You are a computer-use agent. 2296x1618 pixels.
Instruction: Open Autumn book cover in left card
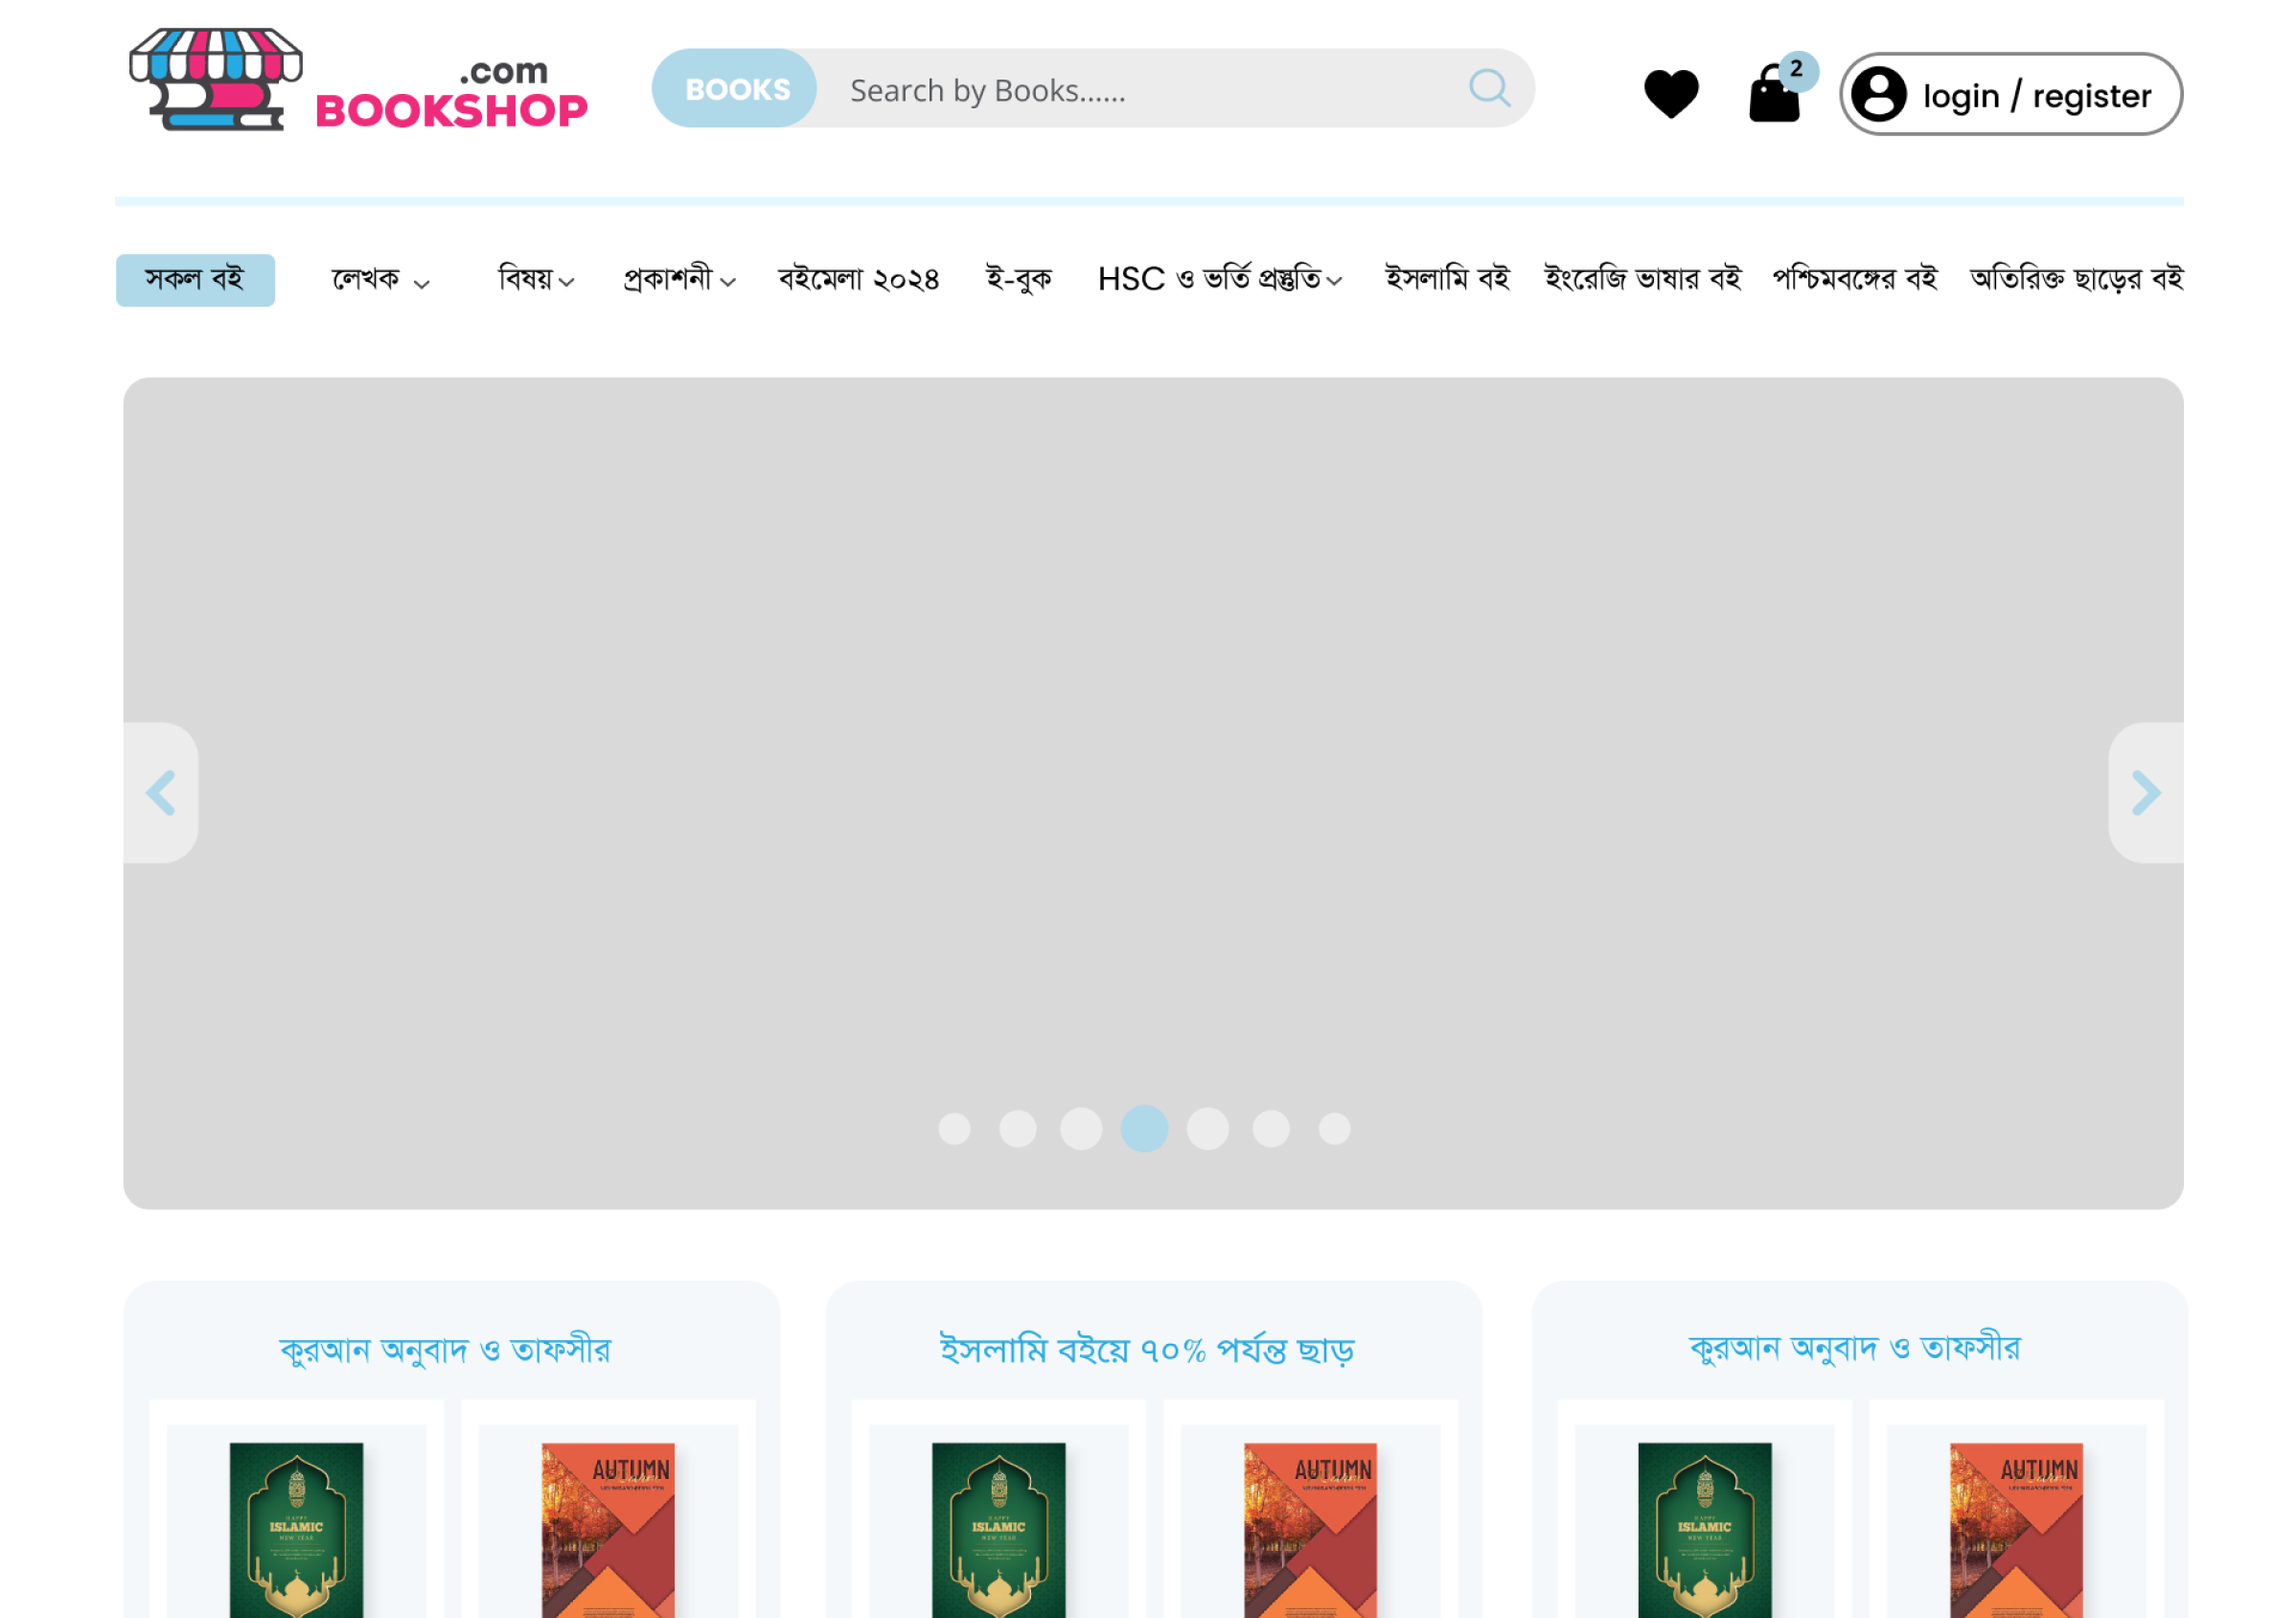tap(608, 1530)
